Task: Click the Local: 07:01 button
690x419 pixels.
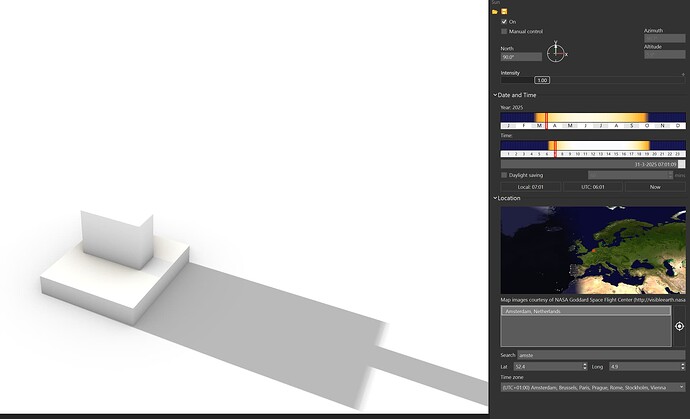Action: 531,187
